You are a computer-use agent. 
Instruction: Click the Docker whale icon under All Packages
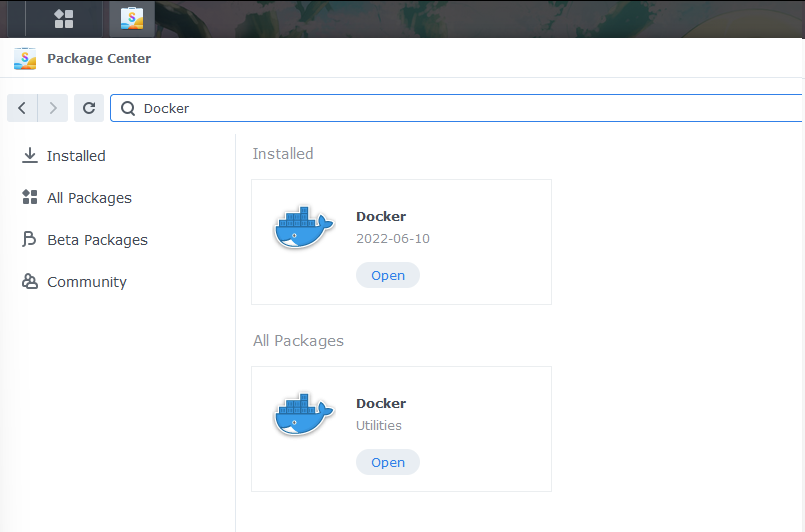303,415
